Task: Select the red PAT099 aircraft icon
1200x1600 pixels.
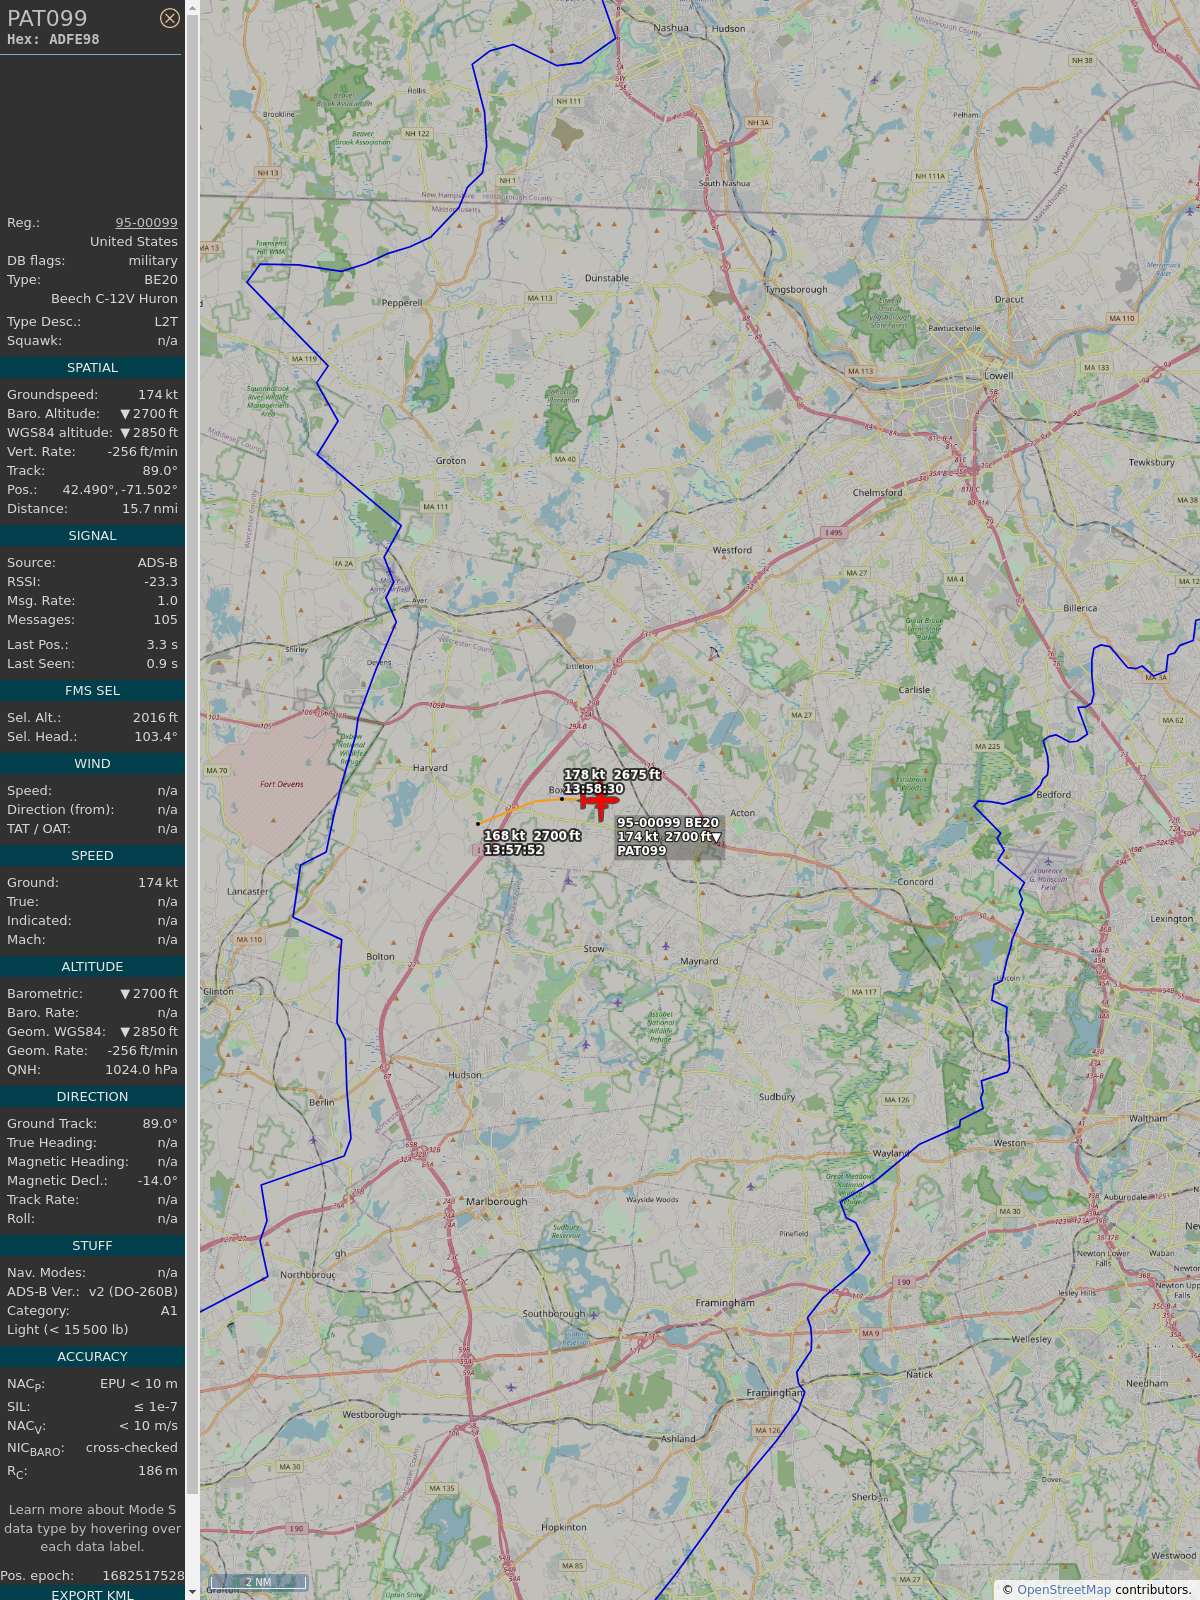Action: (600, 801)
